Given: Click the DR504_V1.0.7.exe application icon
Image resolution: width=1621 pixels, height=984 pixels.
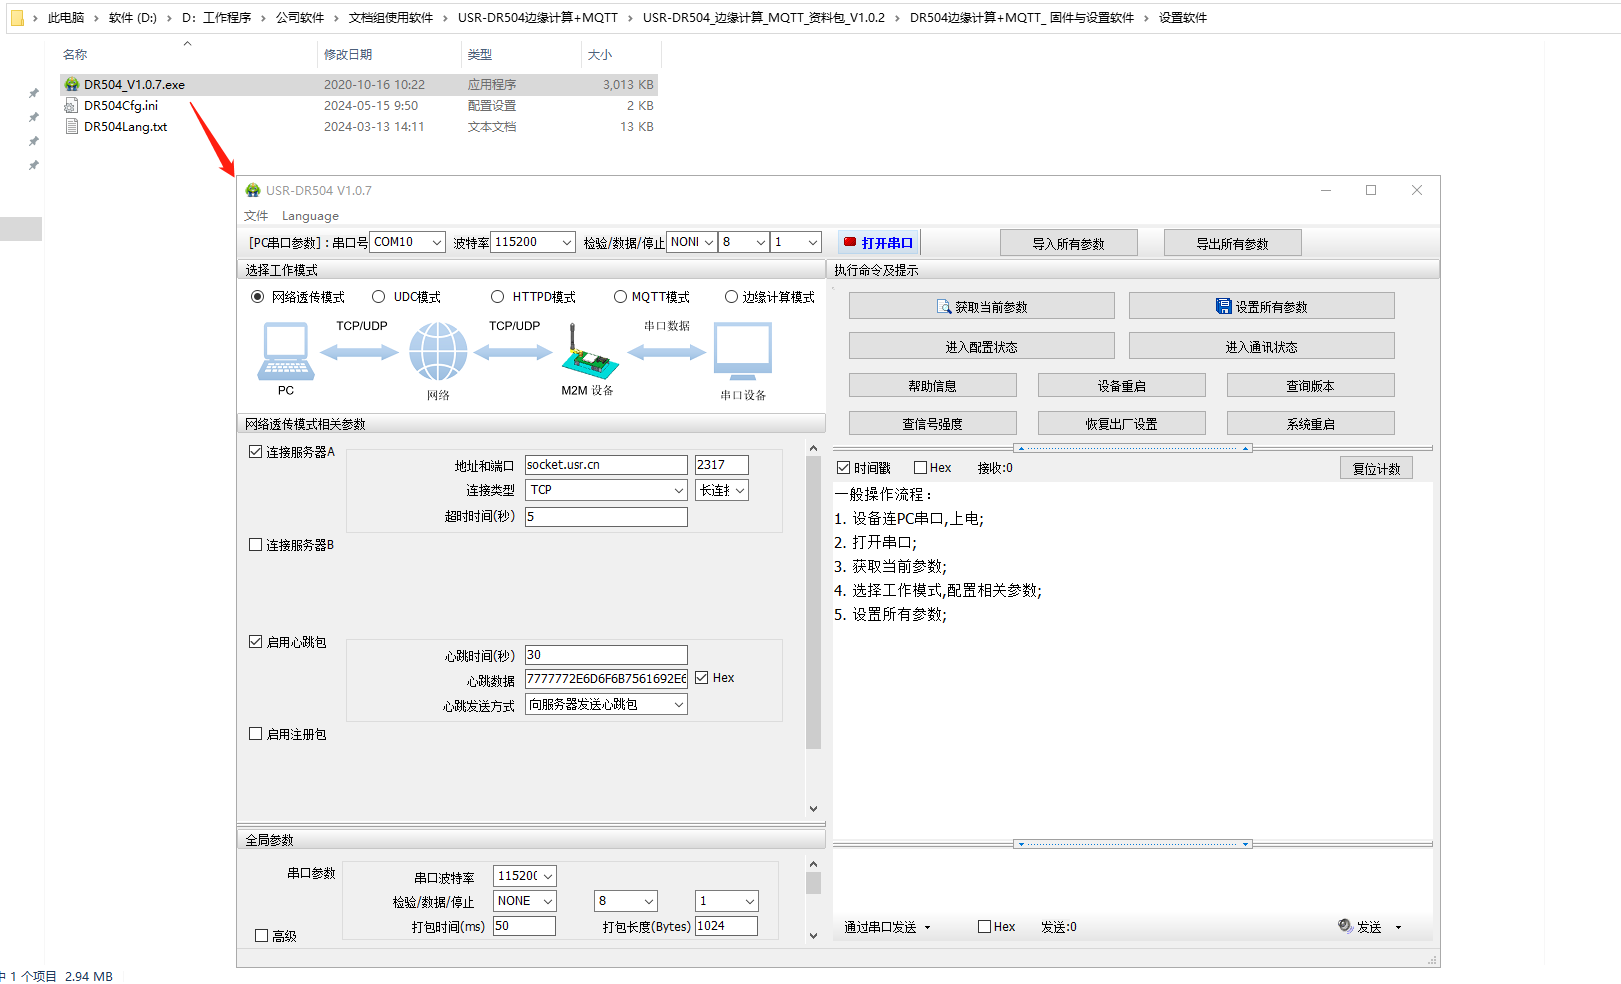Looking at the screenshot, I should pyautogui.click(x=72, y=85).
